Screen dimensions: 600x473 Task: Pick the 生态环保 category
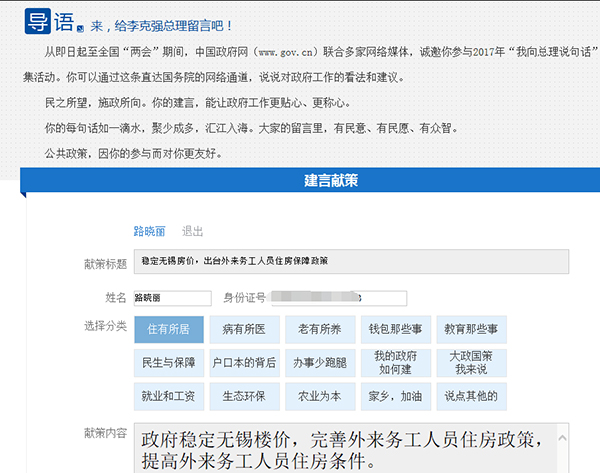[244, 396]
